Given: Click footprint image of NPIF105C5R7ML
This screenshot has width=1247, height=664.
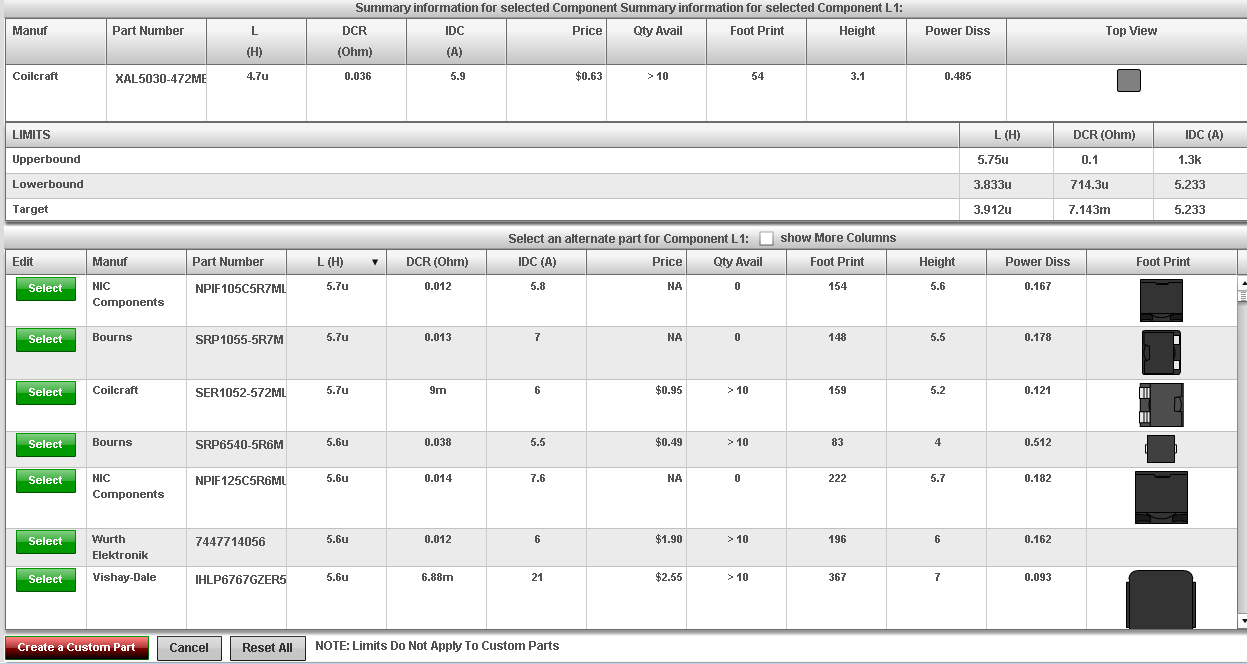Looking at the screenshot, I should coord(1161,300).
